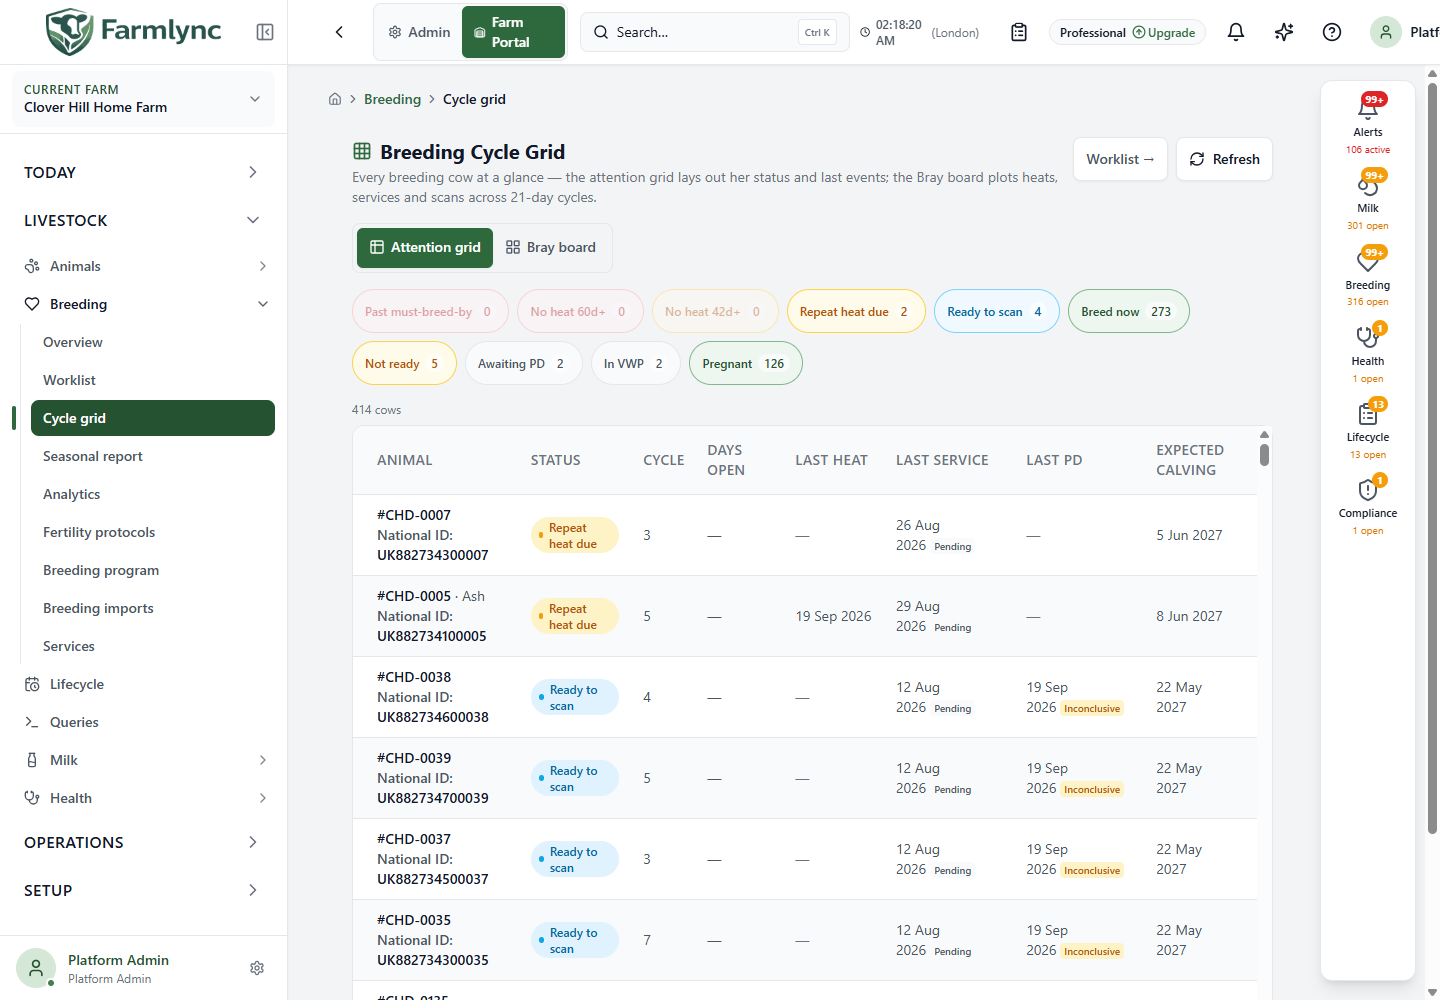
Task: Toggle In VWP filter chip
Action: (x=636, y=364)
